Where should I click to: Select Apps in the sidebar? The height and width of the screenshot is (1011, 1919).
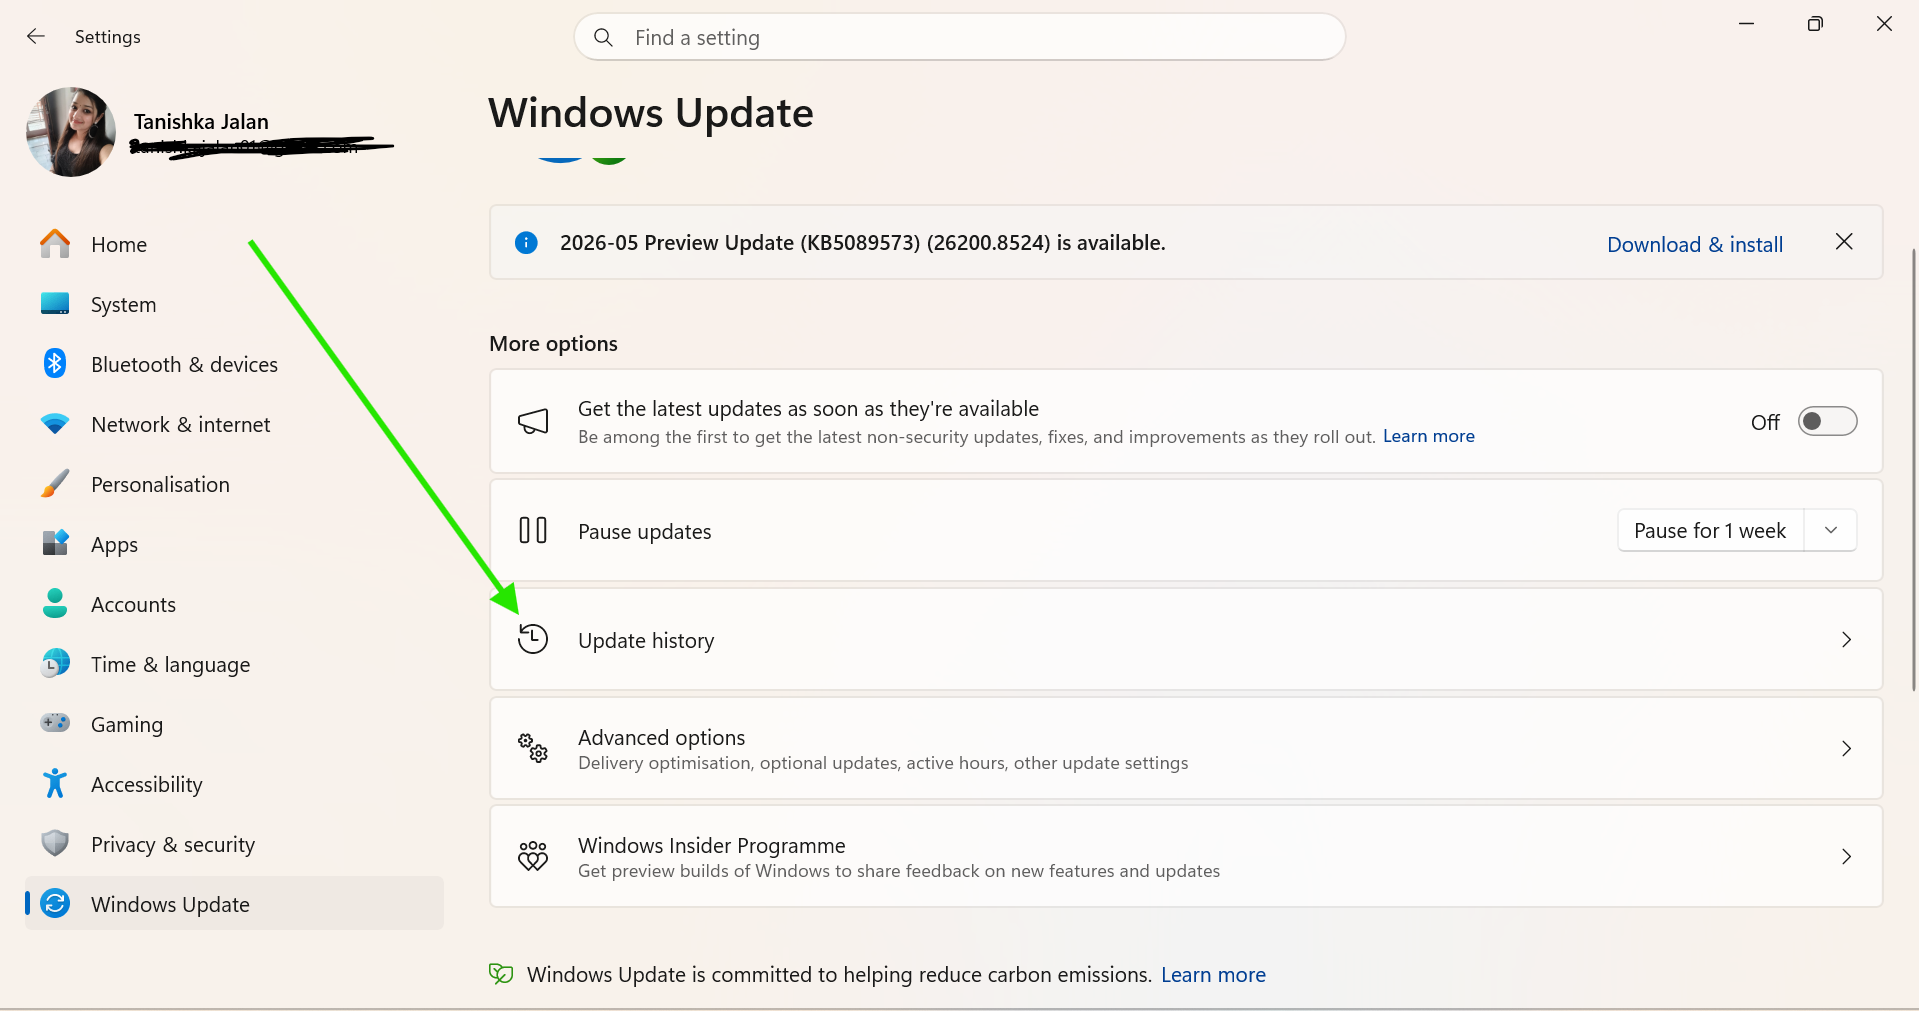234,544
